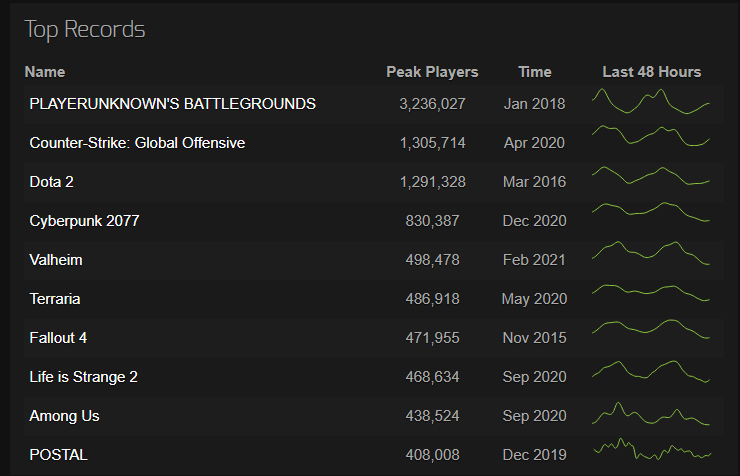Click the Top Records heading
The image size is (740, 476).
[84, 29]
